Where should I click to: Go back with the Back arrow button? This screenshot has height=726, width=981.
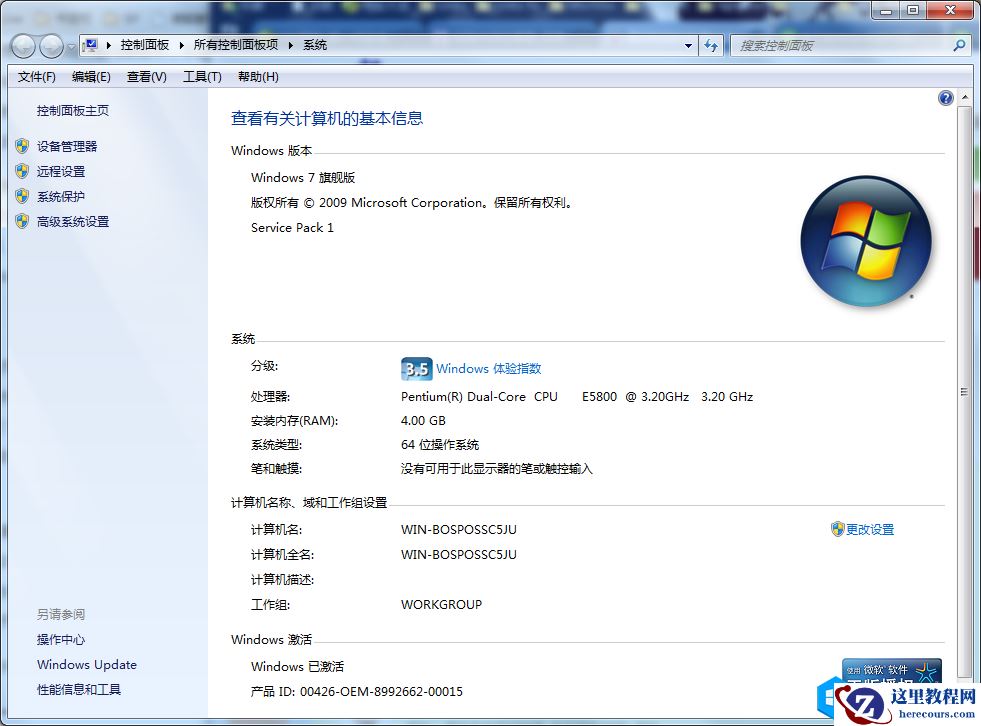click(x=24, y=46)
